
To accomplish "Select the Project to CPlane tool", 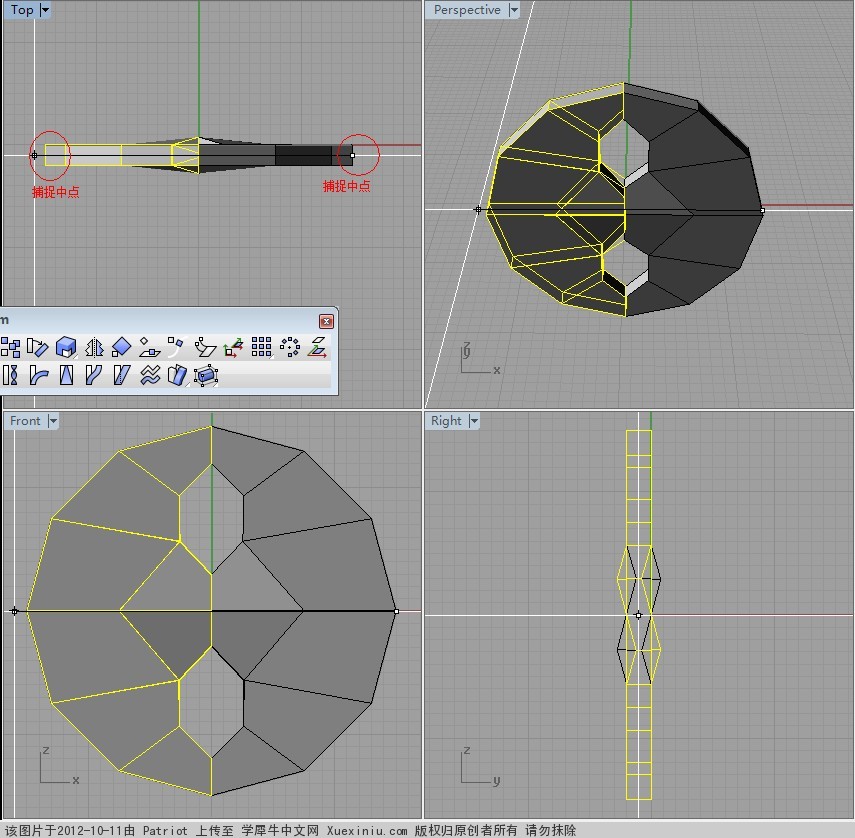I will point(317,347).
